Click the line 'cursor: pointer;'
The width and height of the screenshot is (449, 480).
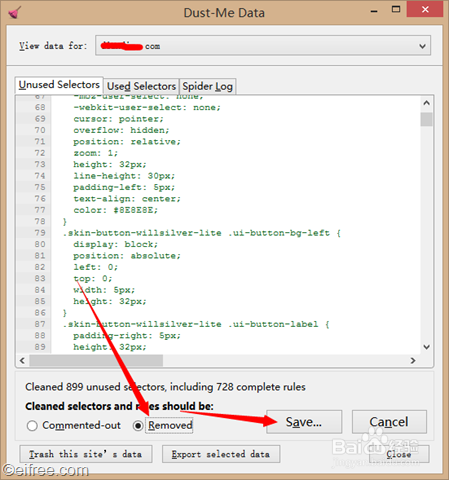[x=118, y=119]
